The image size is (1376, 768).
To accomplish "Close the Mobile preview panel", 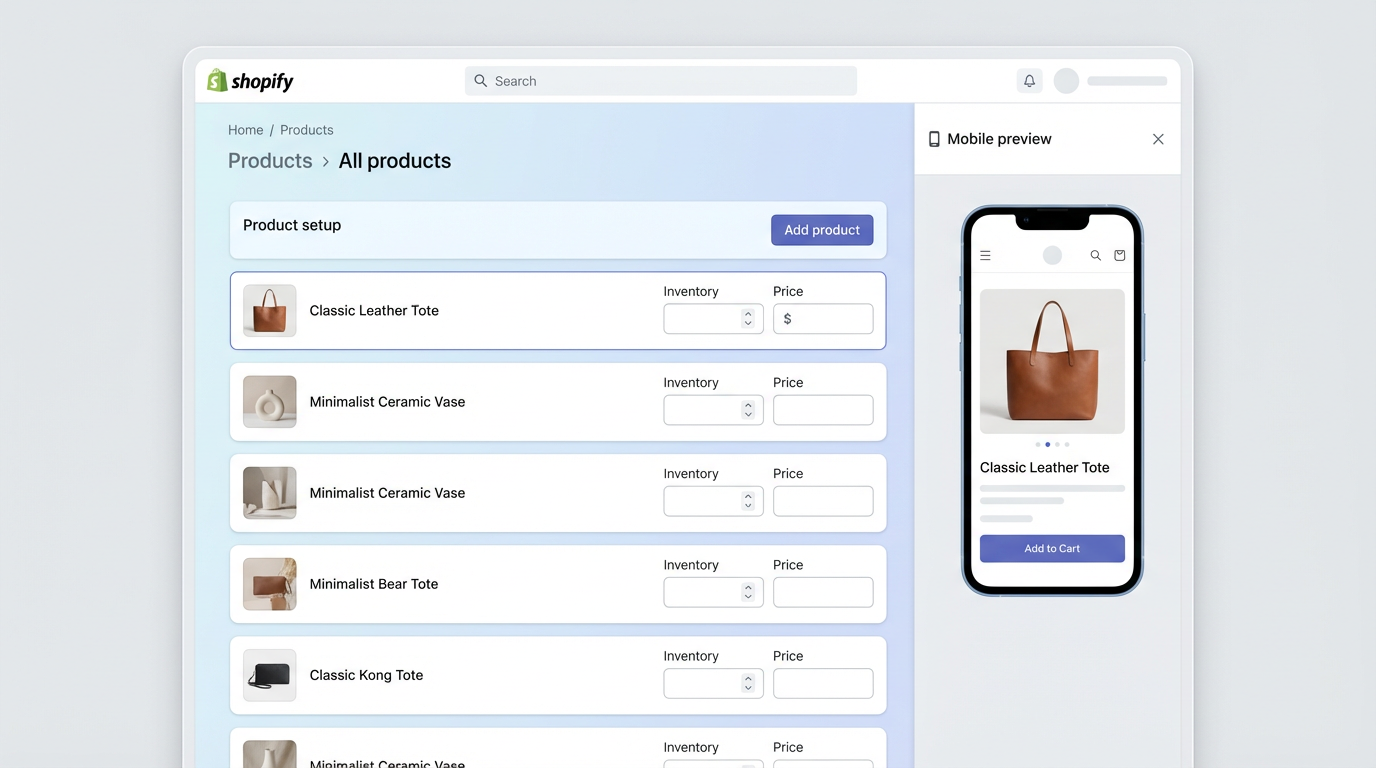I will 1158,139.
